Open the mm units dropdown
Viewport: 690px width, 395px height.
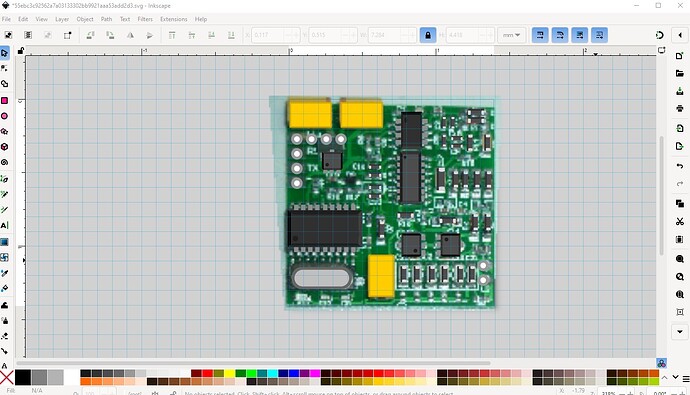point(511,35)
